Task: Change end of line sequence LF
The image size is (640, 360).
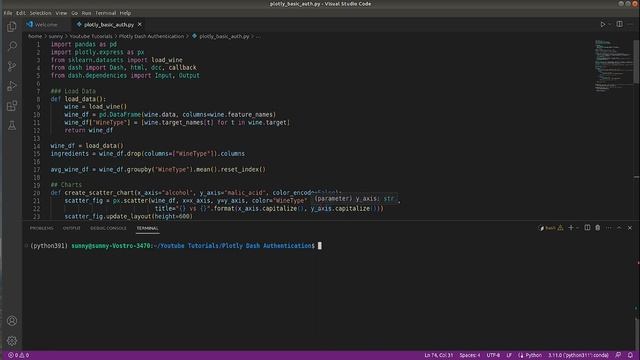Action: pos(509,355)
